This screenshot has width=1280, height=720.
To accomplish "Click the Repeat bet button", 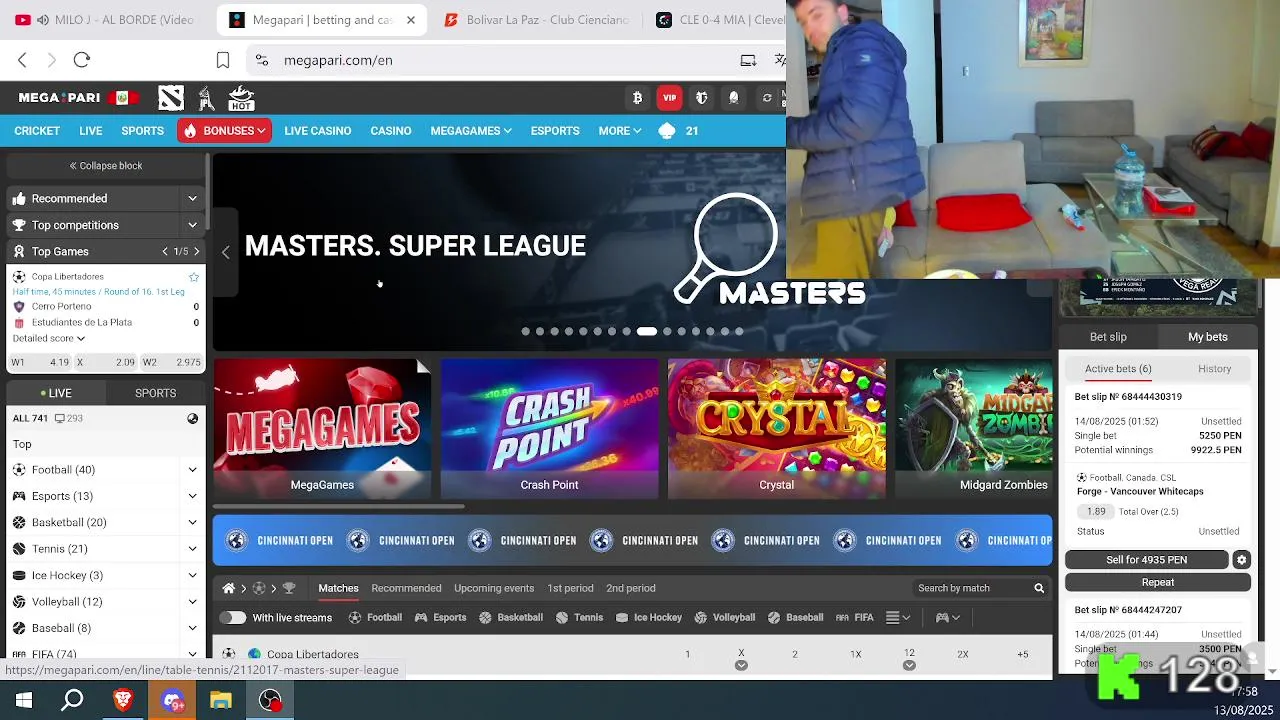I will coord(1158,582).
